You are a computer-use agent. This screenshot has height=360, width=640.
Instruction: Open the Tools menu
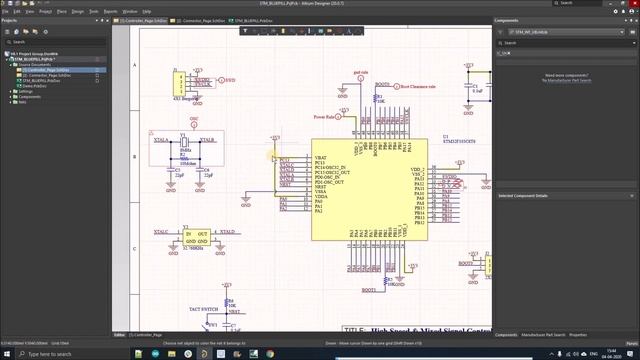[94, 11]
